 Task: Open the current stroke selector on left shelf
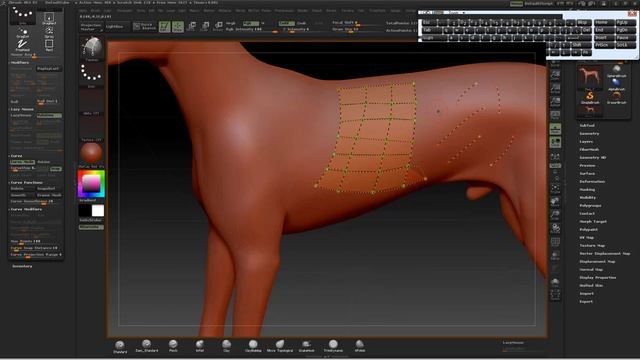[91, 75]
